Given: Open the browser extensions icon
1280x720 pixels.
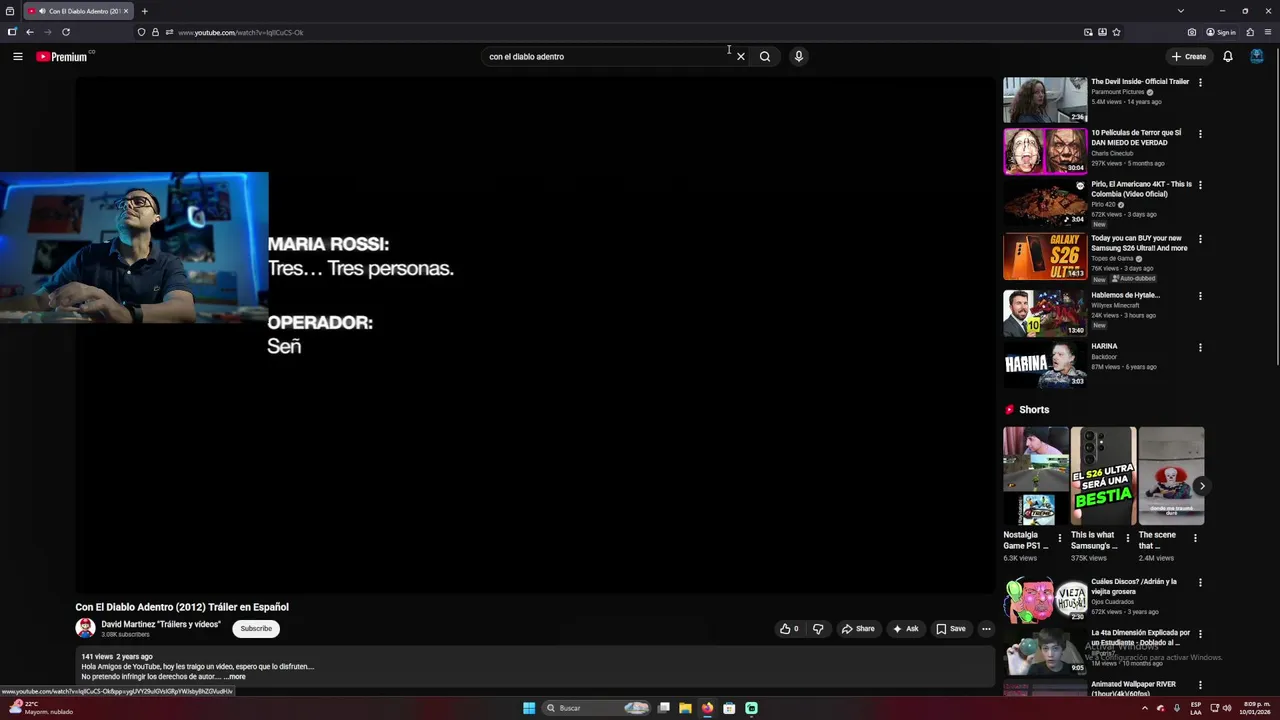Looking at the screenshot, I should click(1250, 32).
